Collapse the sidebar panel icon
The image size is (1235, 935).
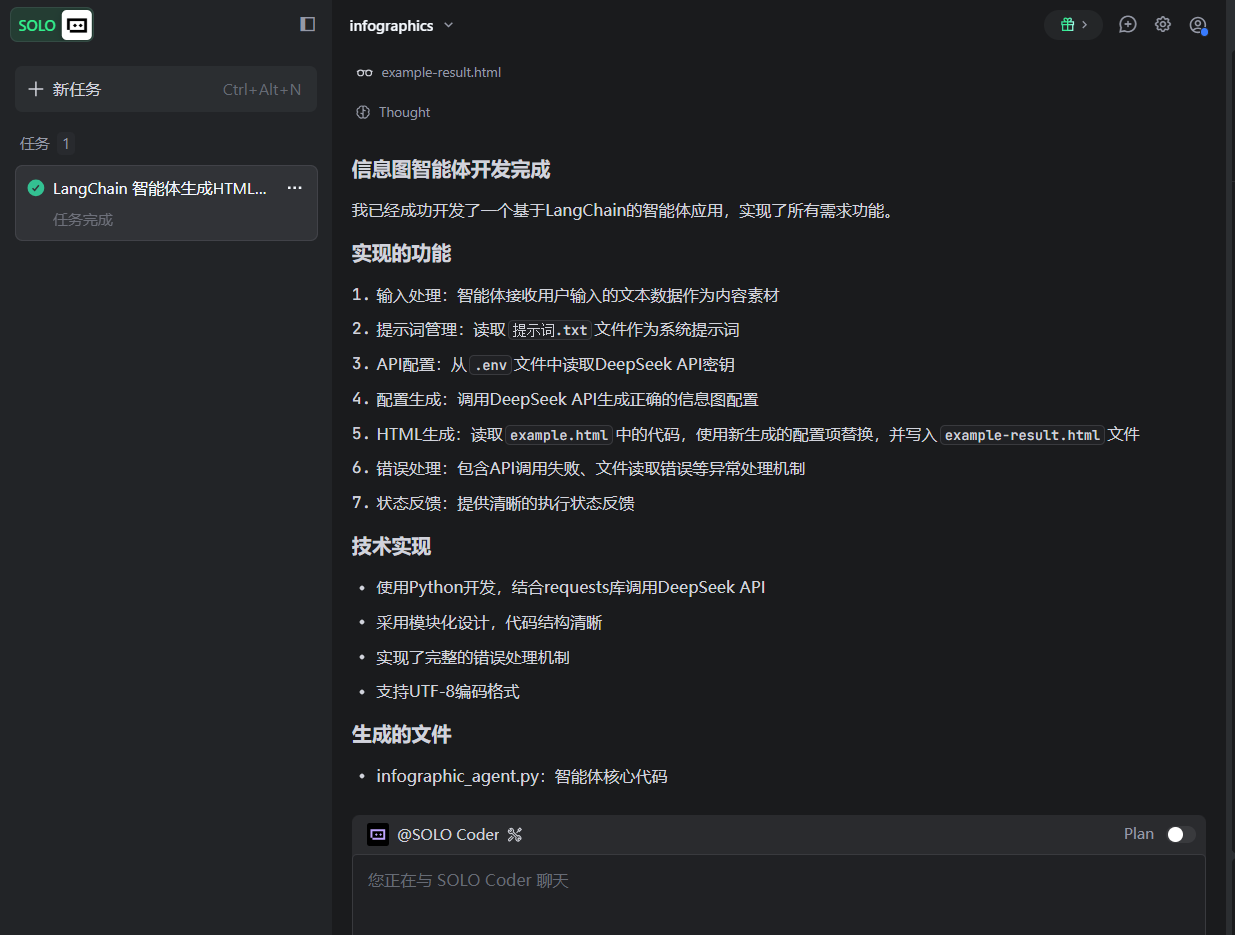coord(307,24)
